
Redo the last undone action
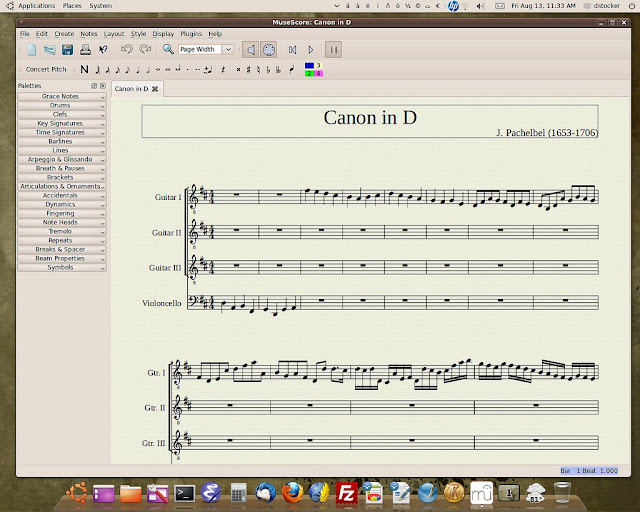145,49
